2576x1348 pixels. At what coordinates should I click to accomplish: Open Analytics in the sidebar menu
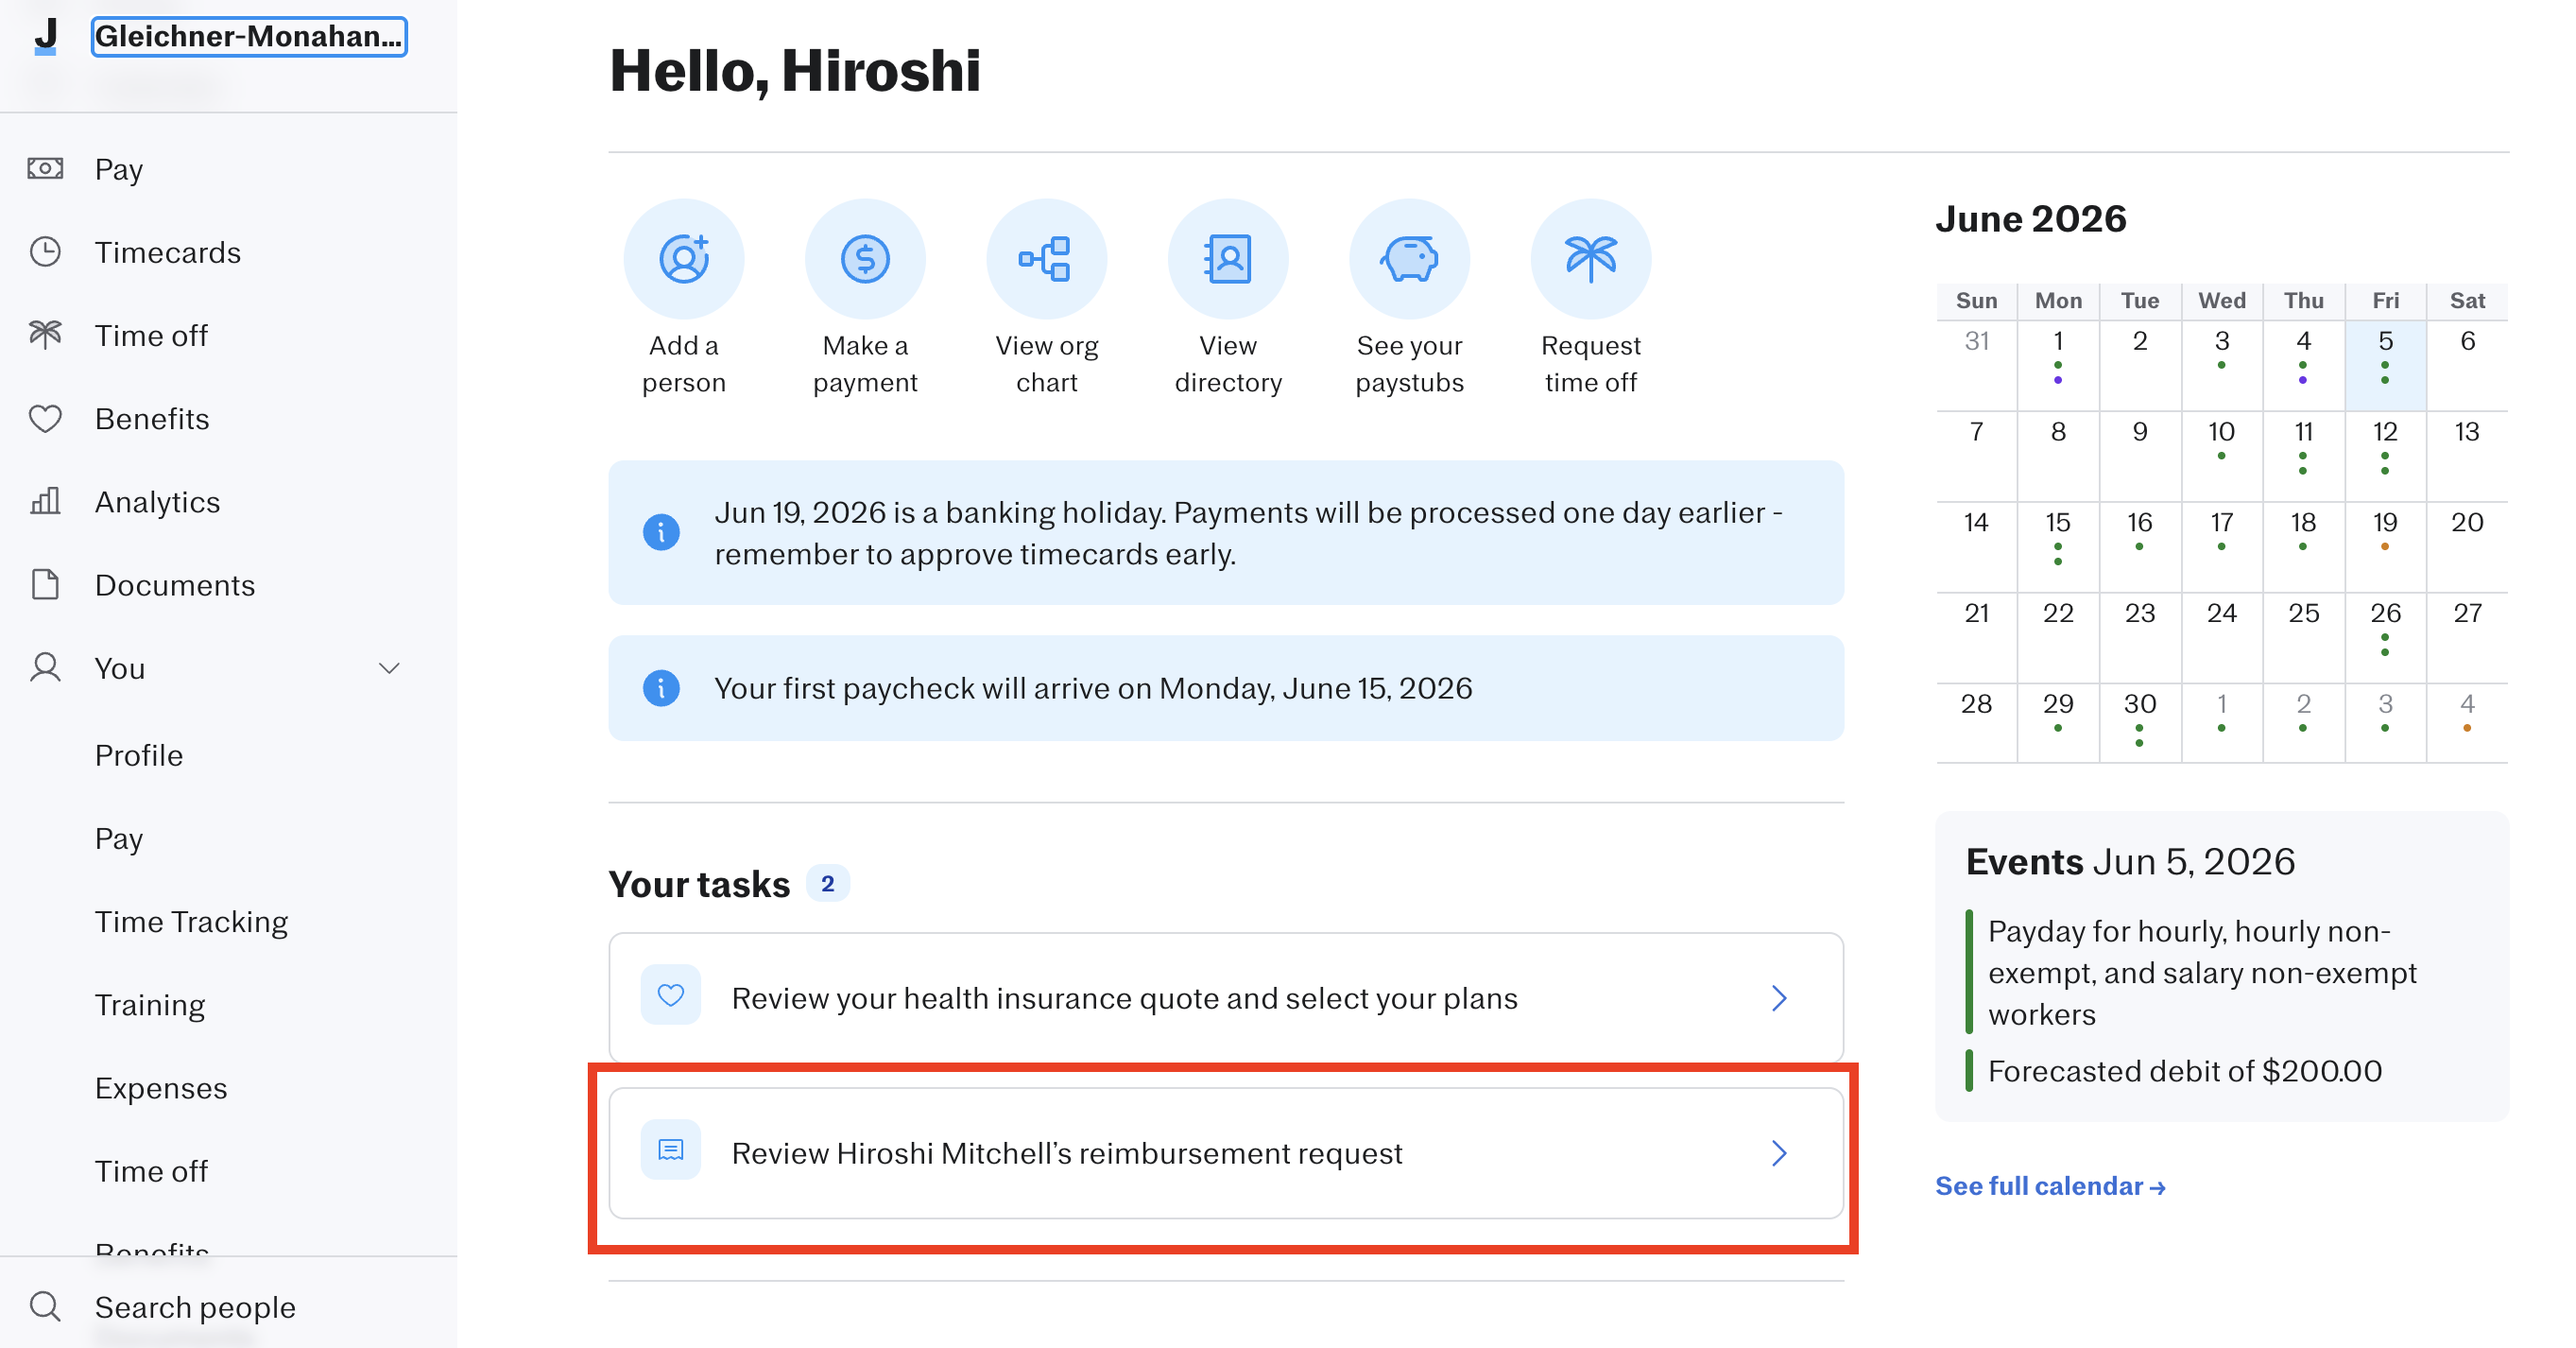pyautogui.click(x=157, y=501)
